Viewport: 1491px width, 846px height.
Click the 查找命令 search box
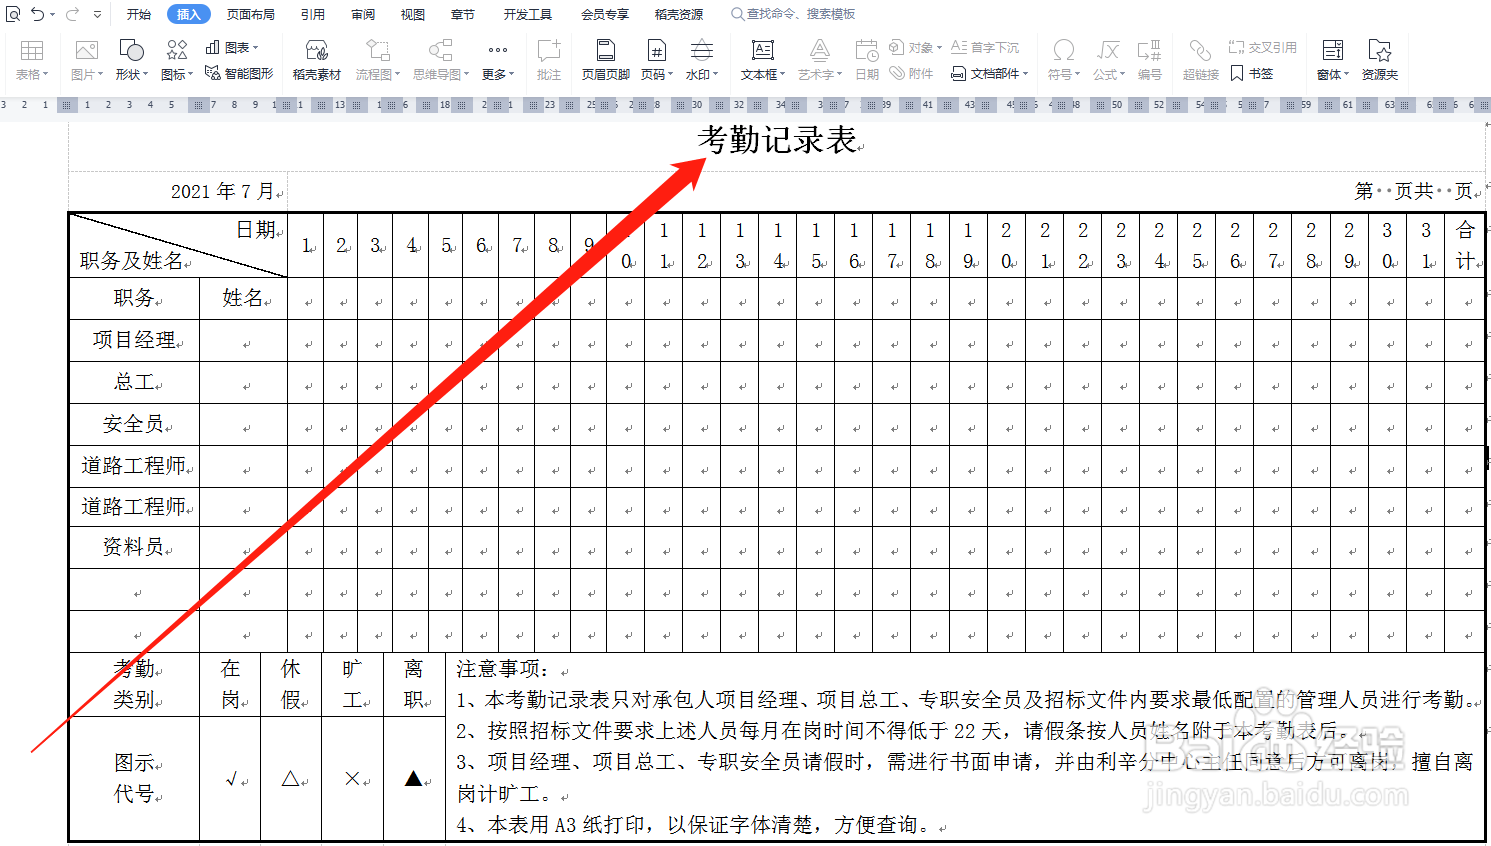(801, 14)
